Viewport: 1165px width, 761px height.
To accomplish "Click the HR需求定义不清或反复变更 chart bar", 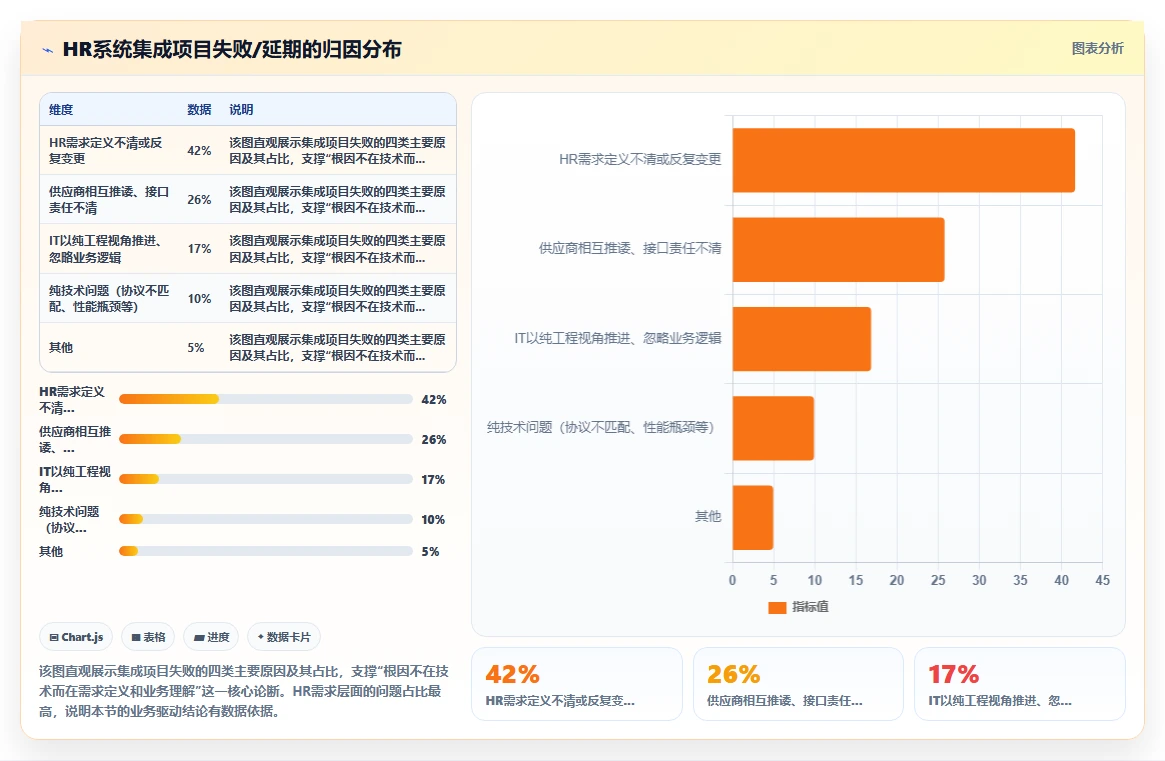I will [903, 160].
